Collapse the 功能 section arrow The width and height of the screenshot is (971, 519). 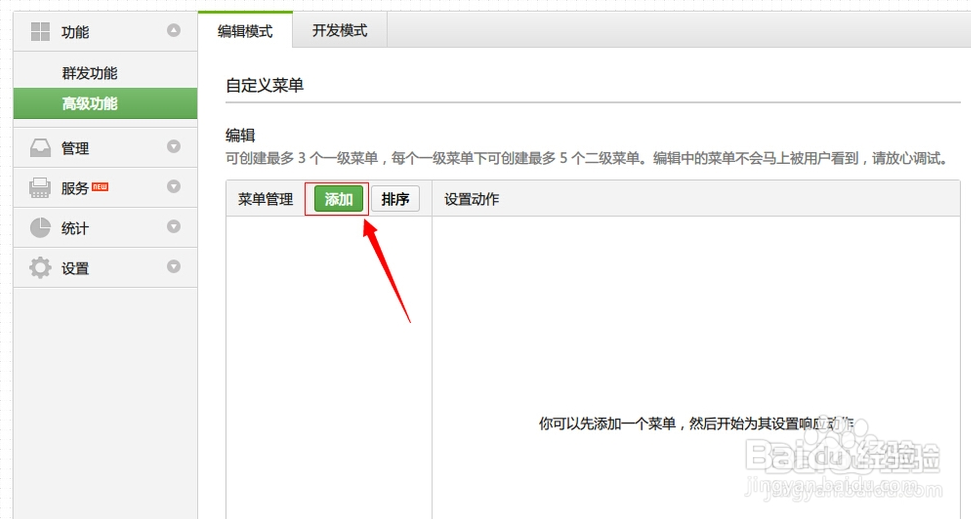coord(174,30)
